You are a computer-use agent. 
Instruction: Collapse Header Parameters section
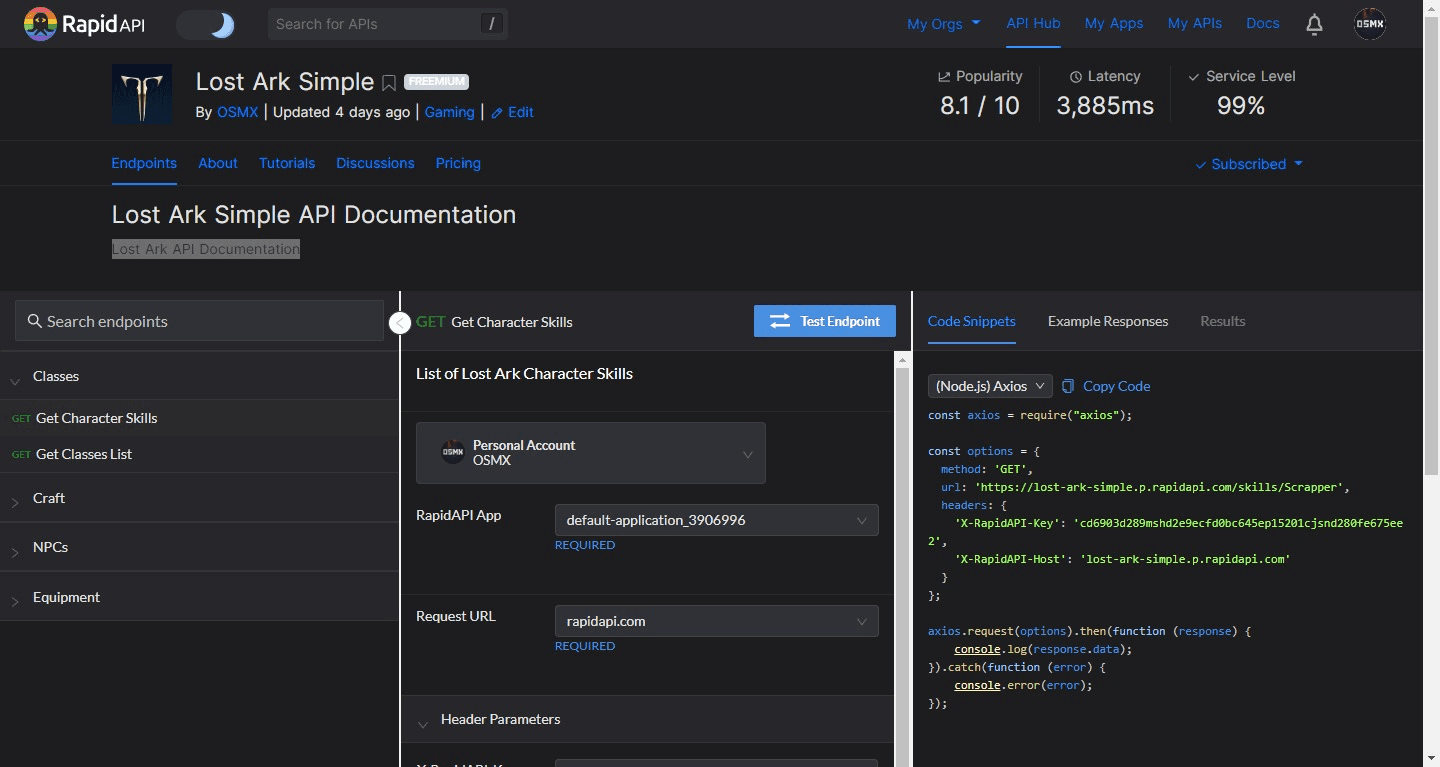[x=648, y=719]
